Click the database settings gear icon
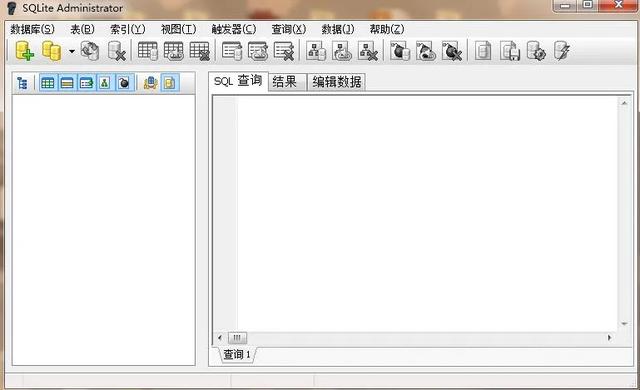Viewport: 640px width, 390px height. pyautogui.click(x=536, y=51)
